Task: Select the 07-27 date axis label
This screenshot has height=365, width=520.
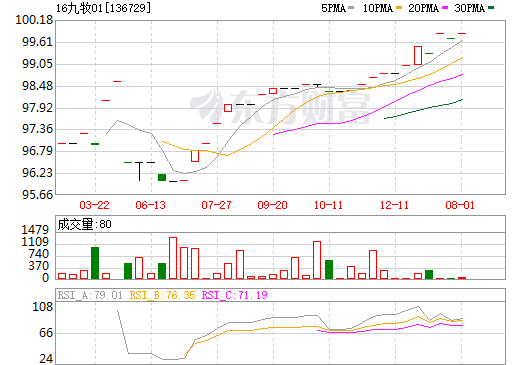Action: pyautogui.click(x=217, y=205)
